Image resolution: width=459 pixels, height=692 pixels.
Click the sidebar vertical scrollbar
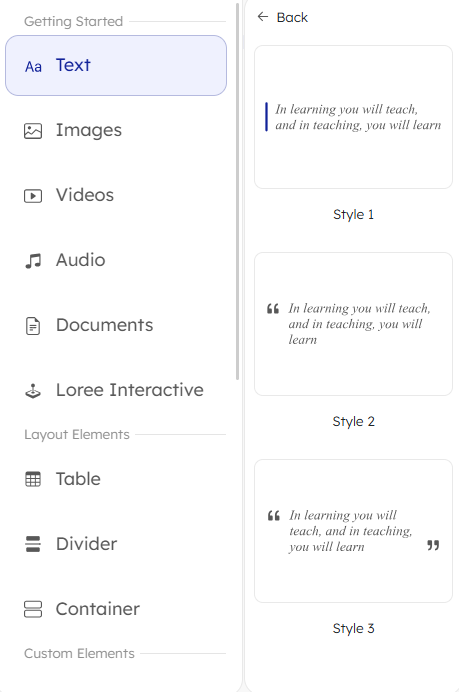(237, 192)
